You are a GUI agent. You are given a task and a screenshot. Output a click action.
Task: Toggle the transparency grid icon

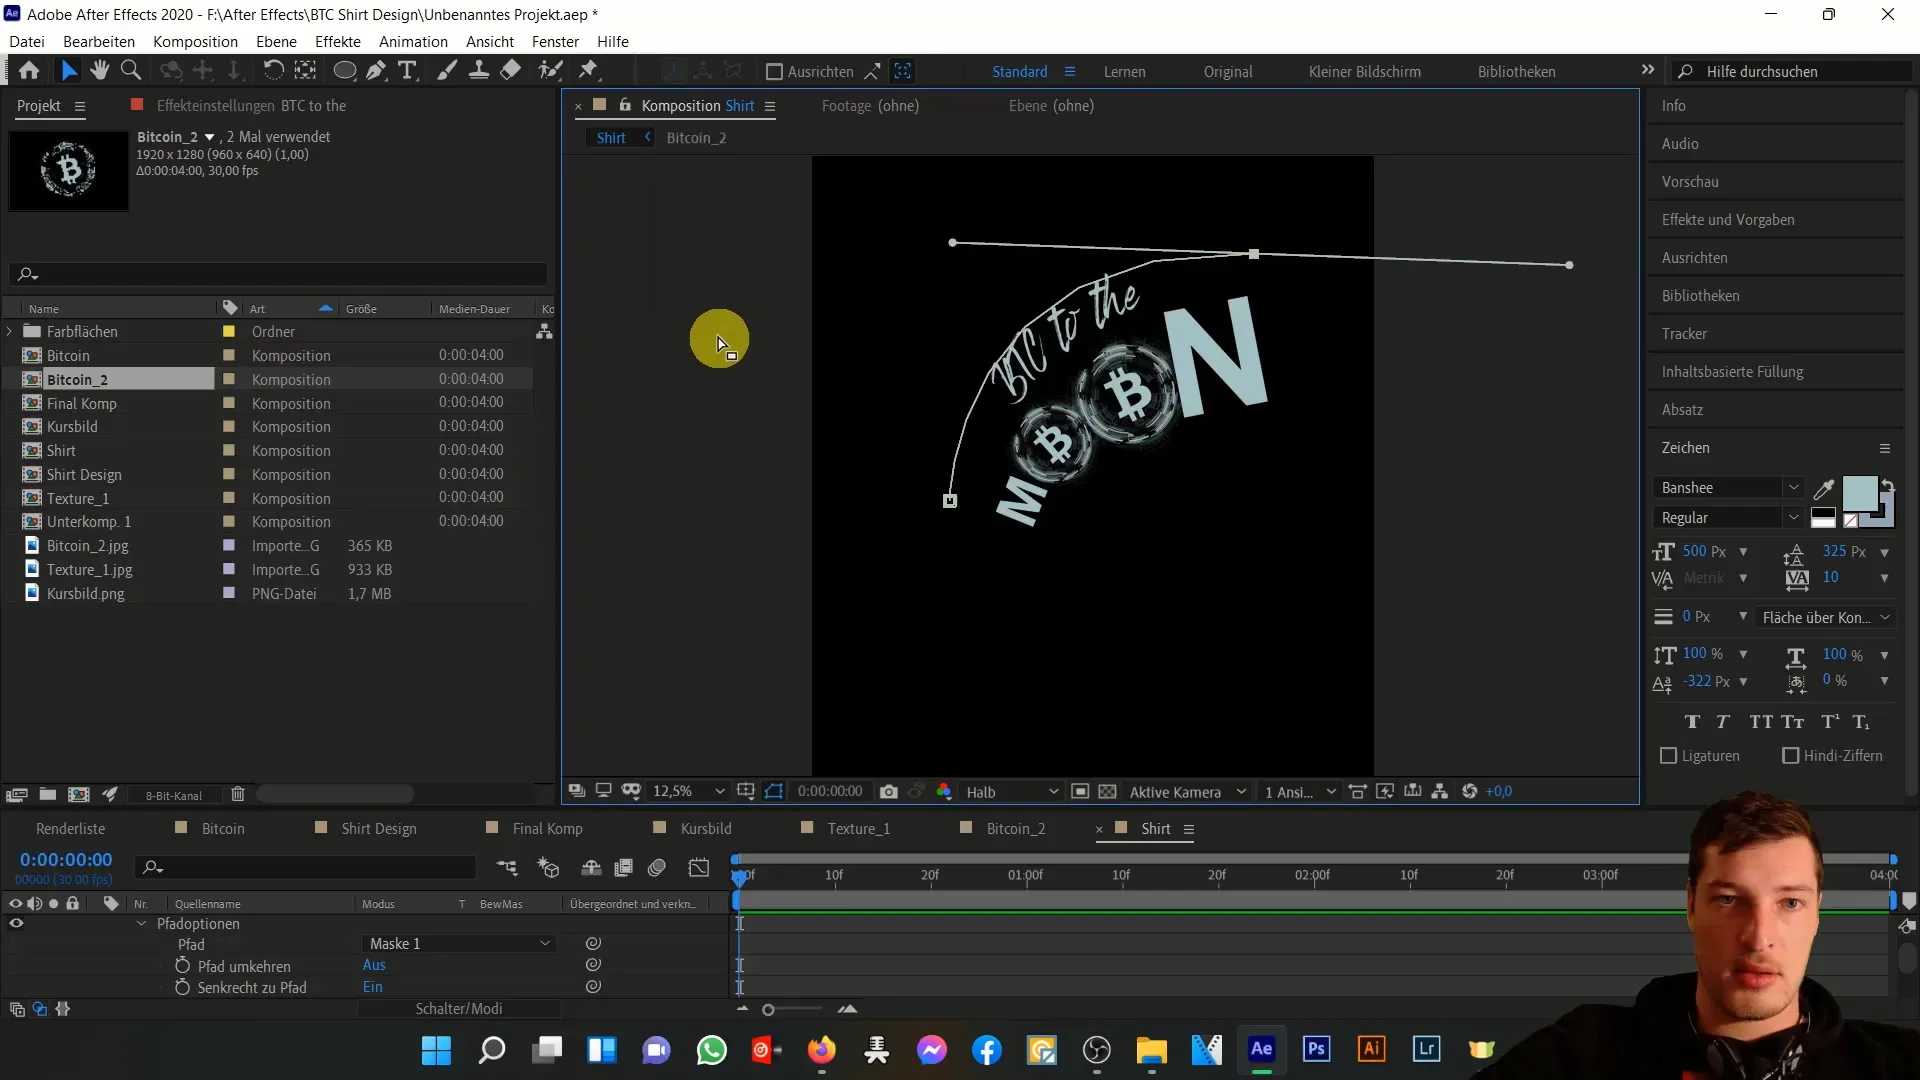1107,791
